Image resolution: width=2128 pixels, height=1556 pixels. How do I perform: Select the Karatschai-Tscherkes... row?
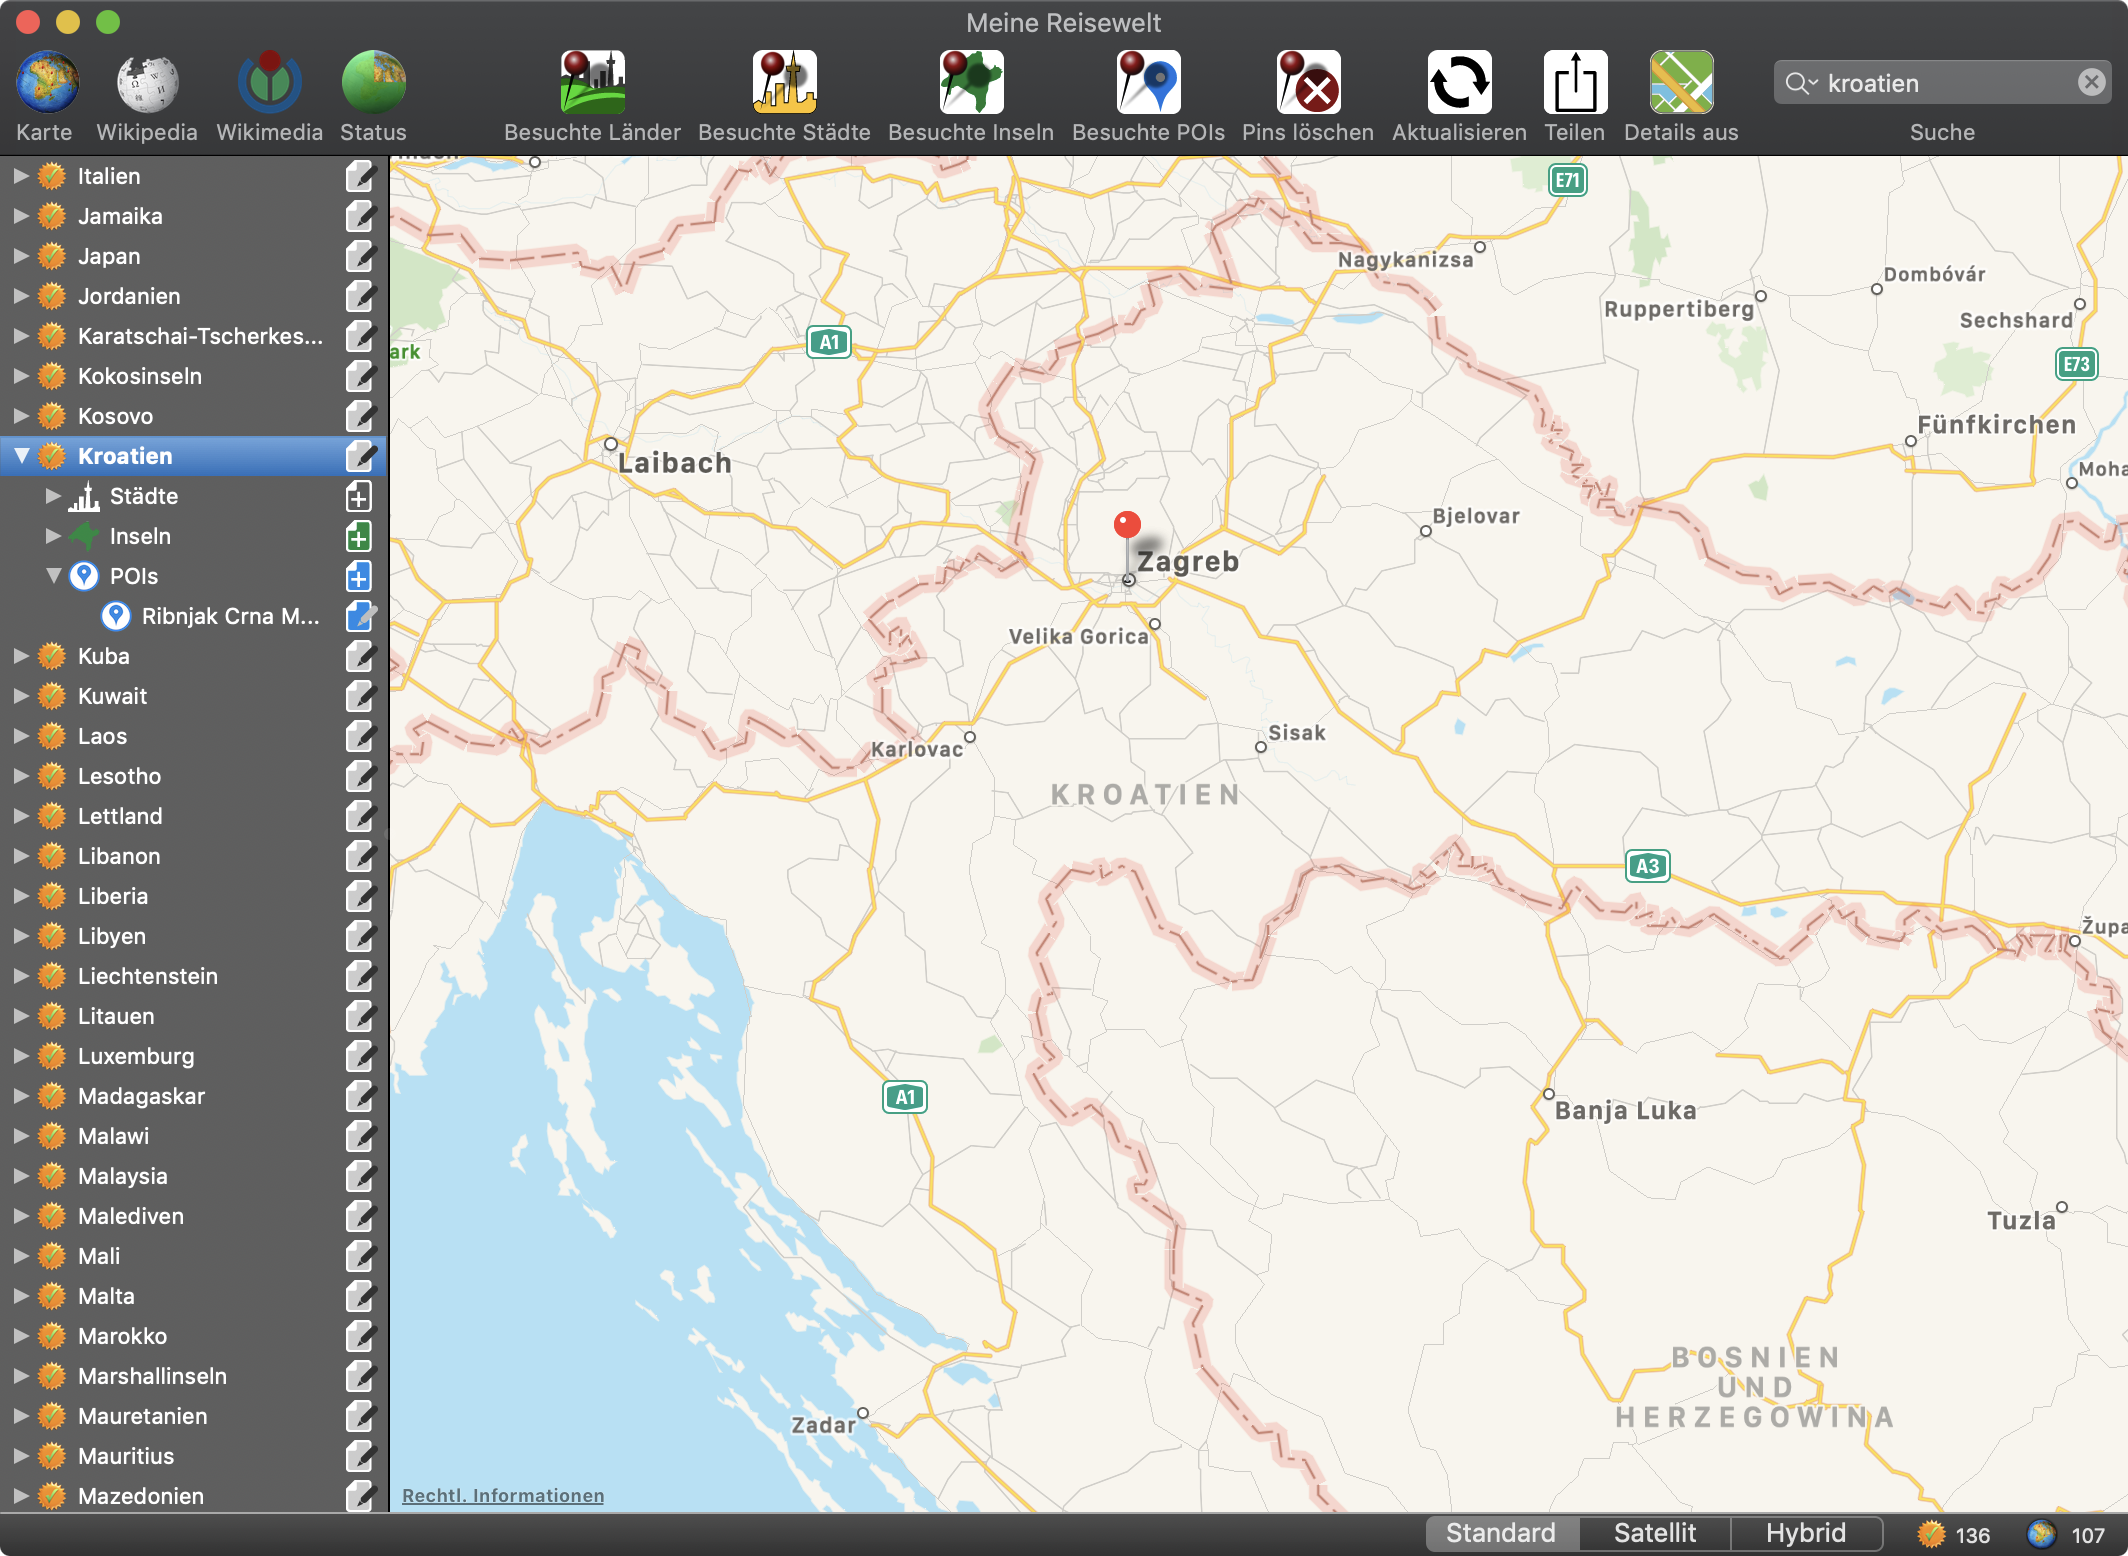point(193,336)
